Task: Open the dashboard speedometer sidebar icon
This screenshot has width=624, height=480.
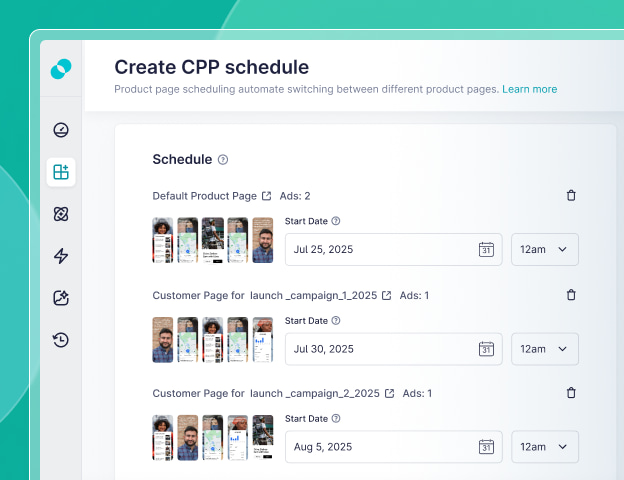Action: tap(61, 130)
